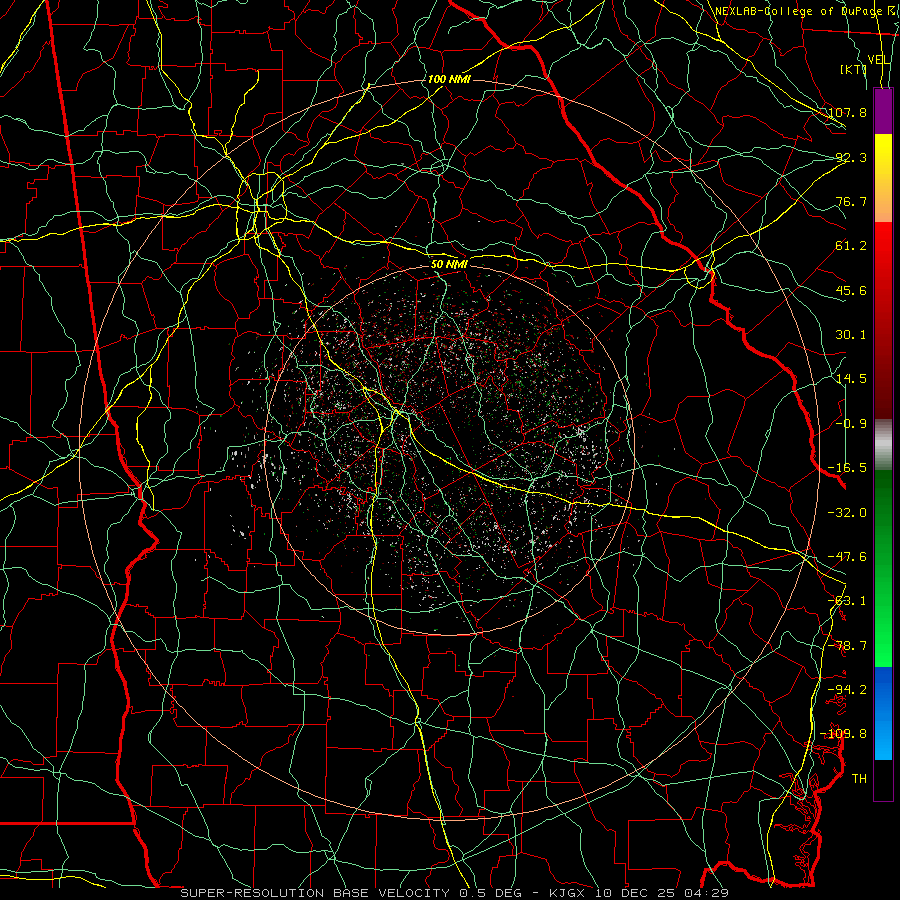900x900 pixels.
Task: Click the blue segment of the velocity scale
Action: coord(883,713)
